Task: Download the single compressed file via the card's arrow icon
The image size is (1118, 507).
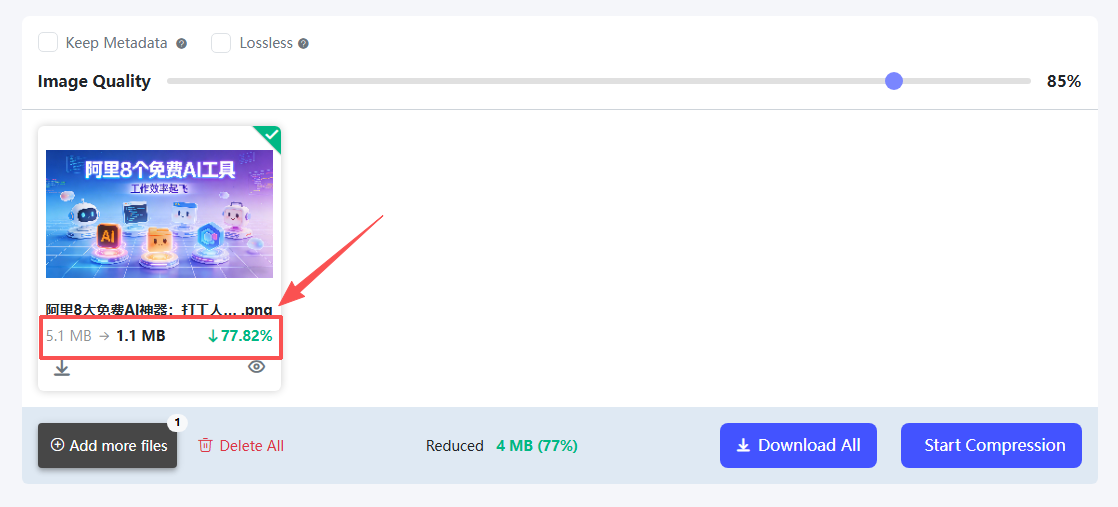Action: point(62,368)
